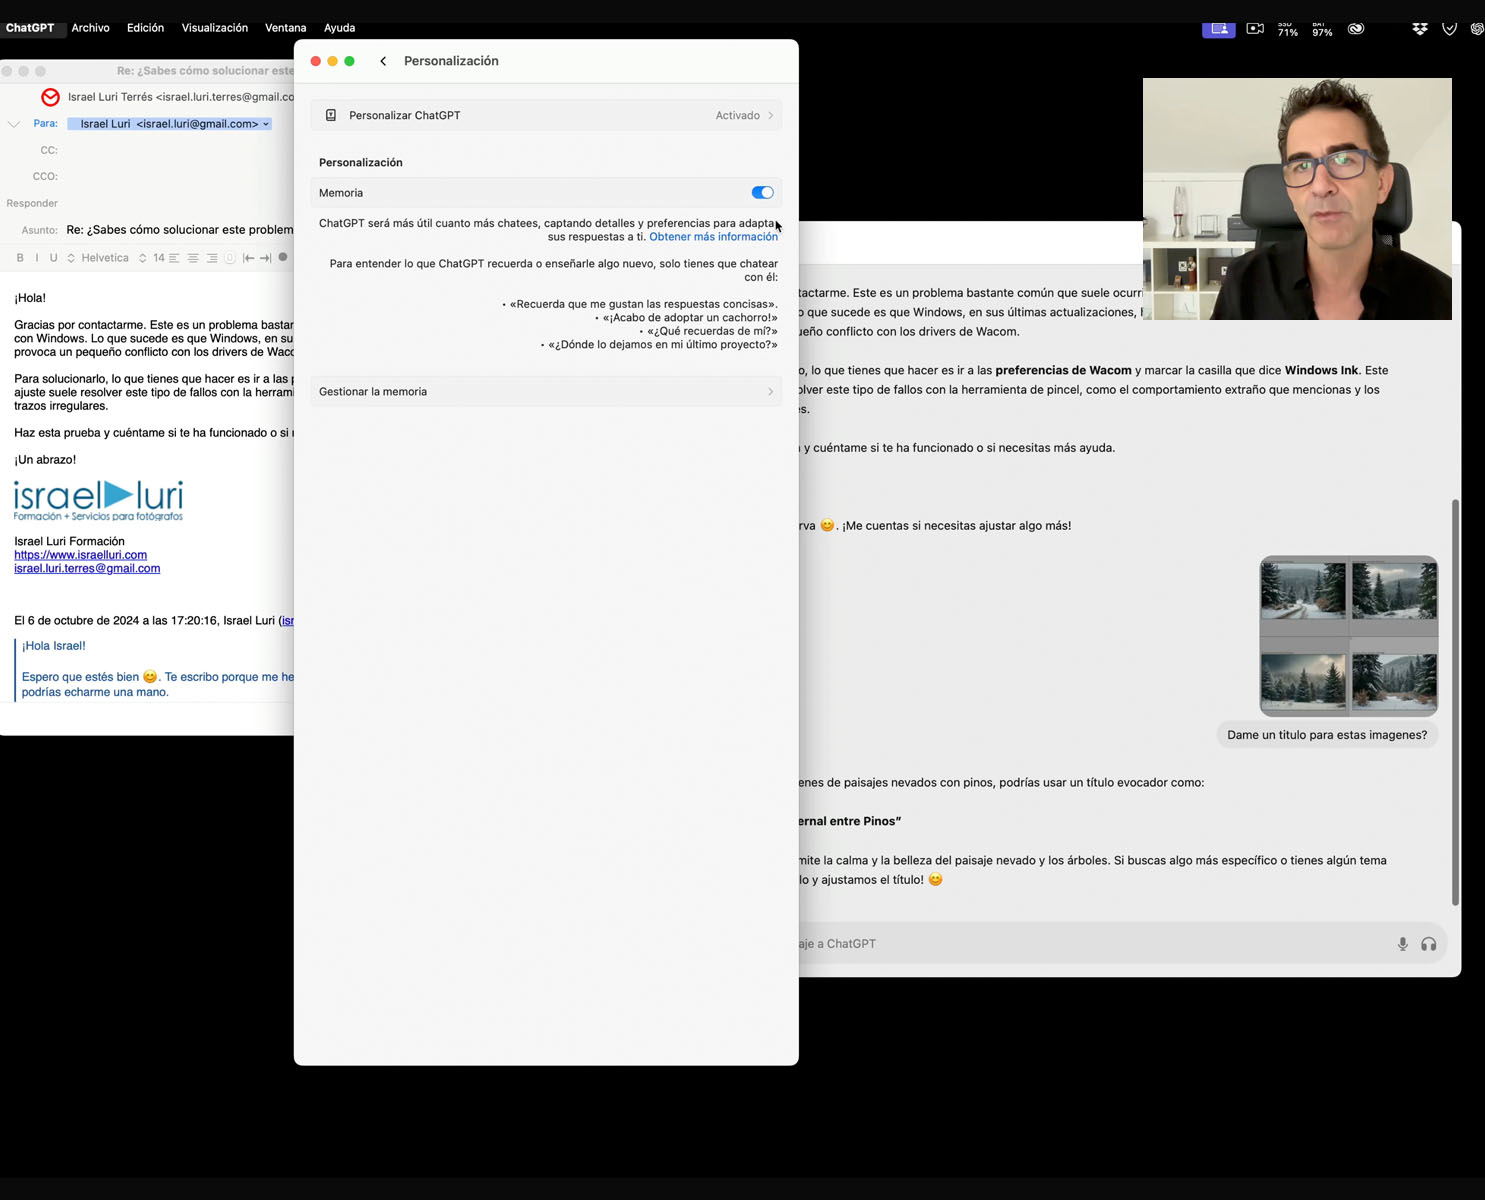Align text left in Mail format bar
This screenshot has width=1485, height=1200.
click(x=174, y=258)
